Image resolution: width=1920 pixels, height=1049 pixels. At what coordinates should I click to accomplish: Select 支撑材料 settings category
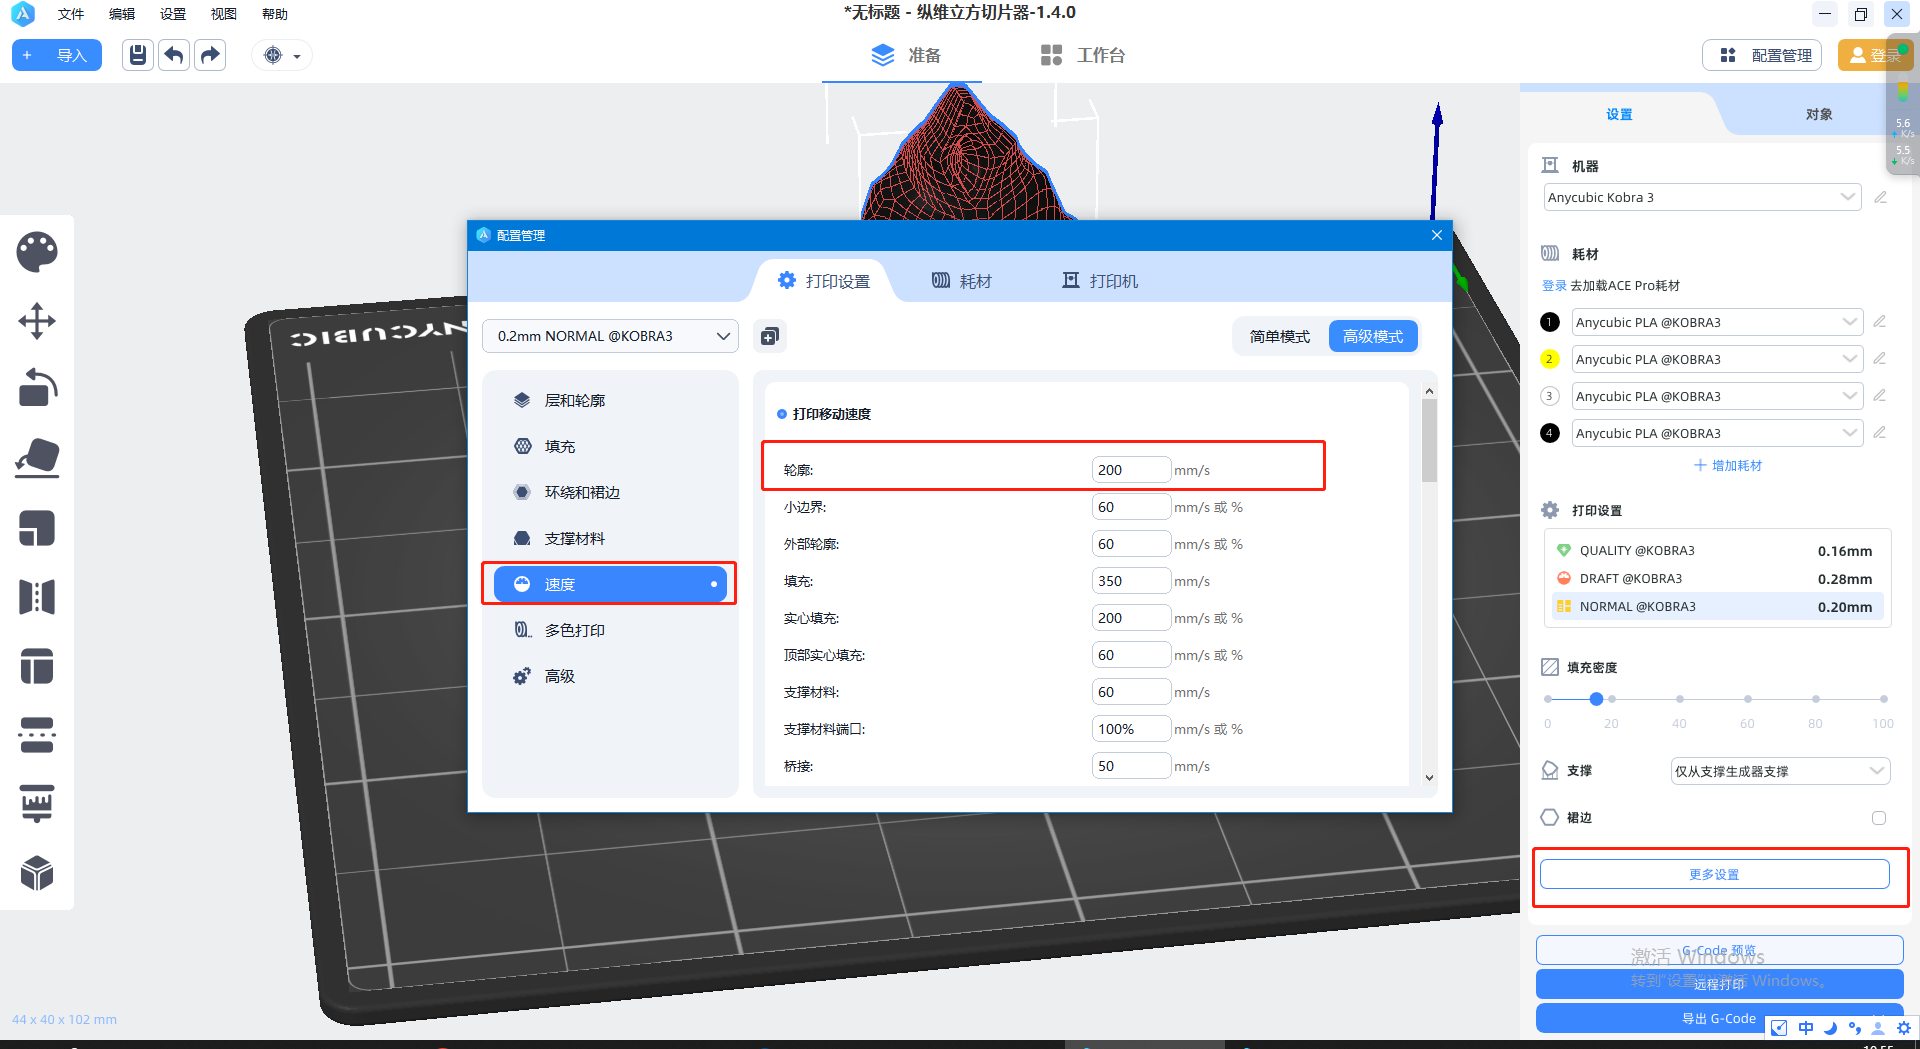click(x=610, y=538)
